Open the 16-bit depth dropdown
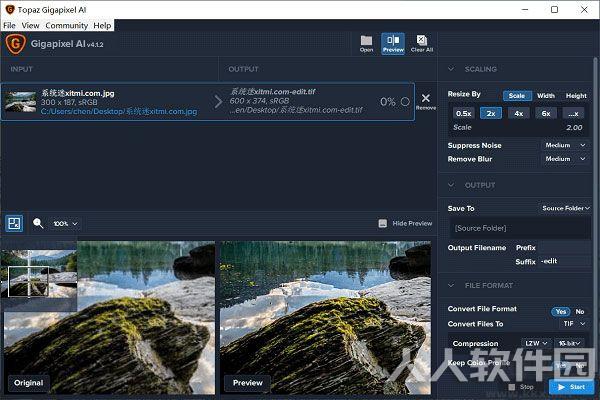Screen dimensions: 600x400 click(569, 343)
